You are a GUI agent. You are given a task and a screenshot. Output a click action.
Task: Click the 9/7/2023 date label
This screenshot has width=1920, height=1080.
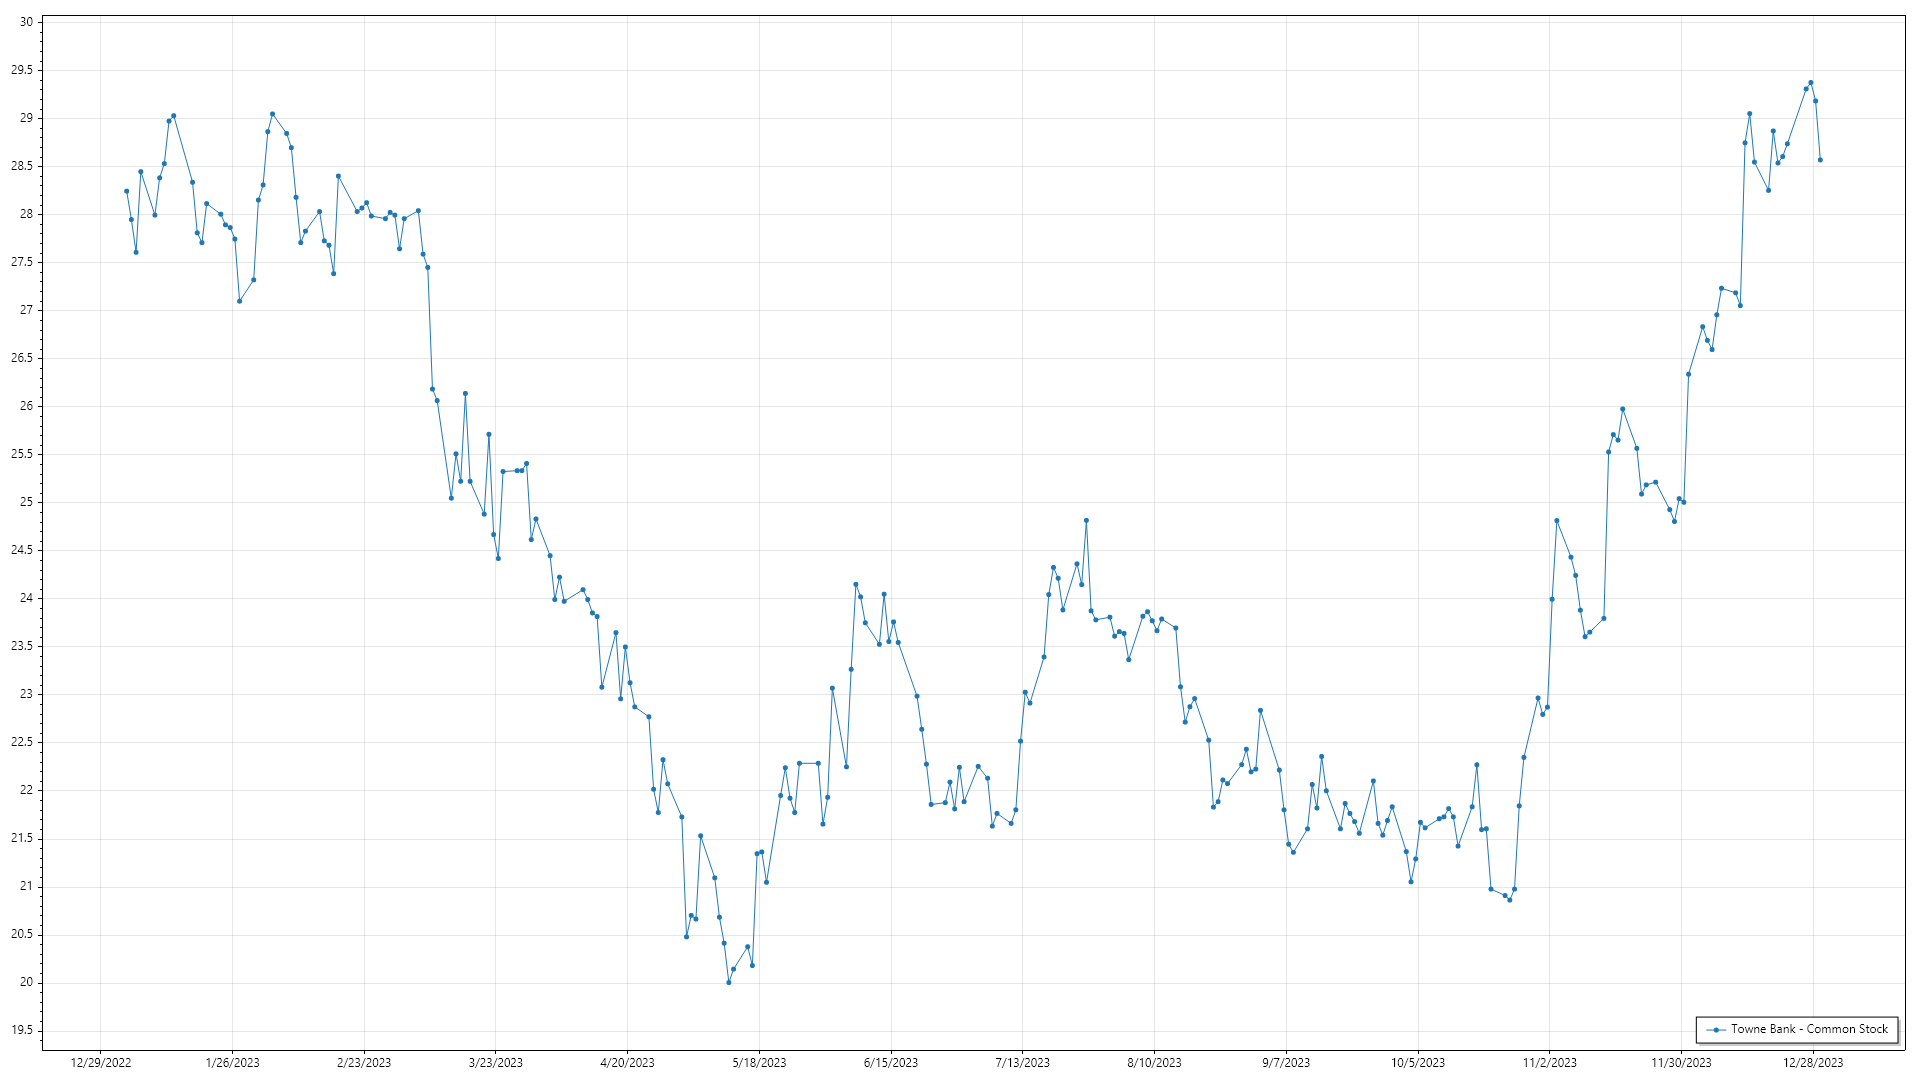(x=1286, y=1063)
